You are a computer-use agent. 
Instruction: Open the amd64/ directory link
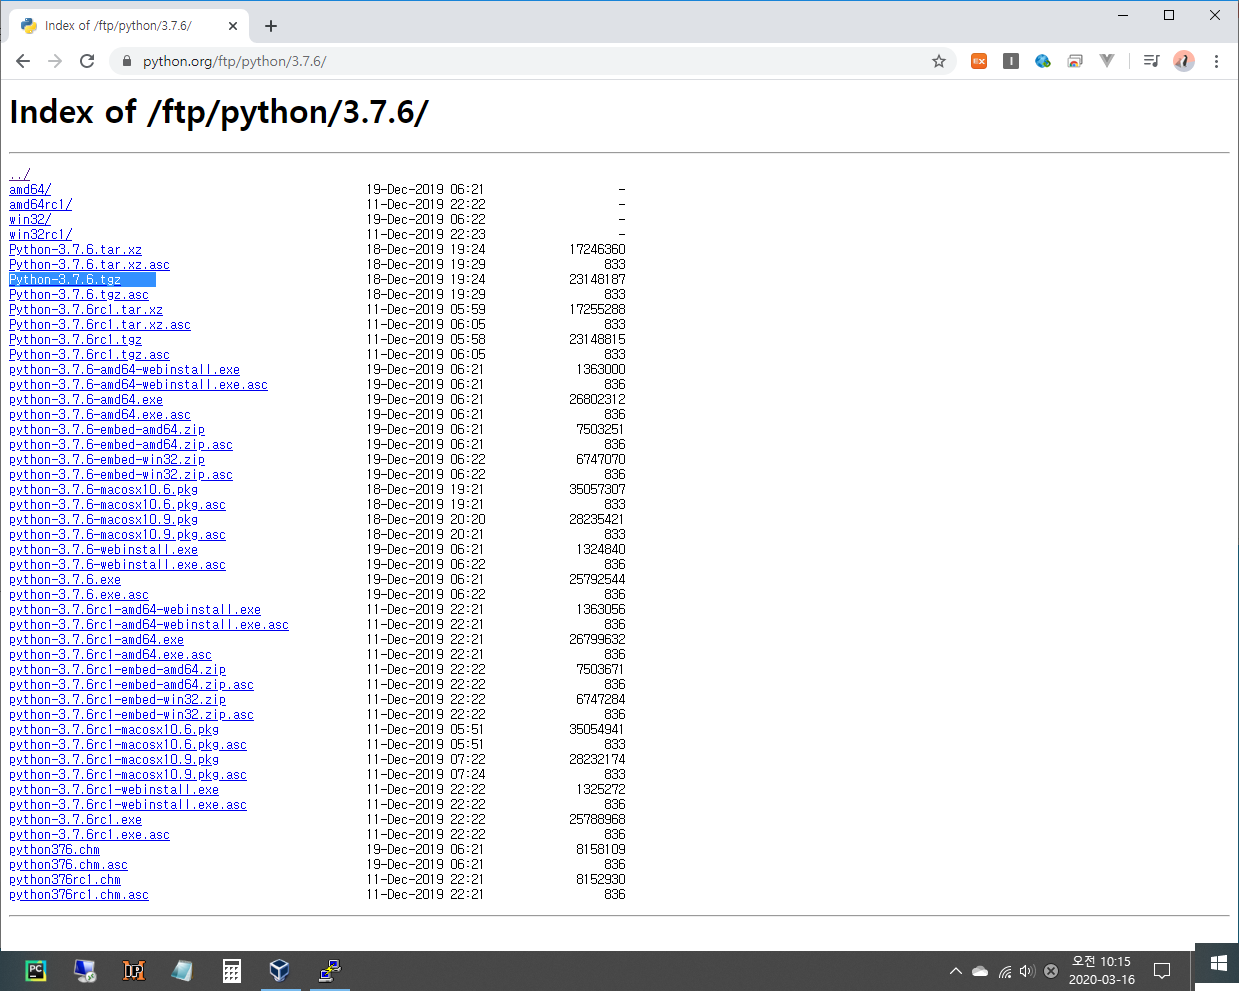[x=30, y=189]
